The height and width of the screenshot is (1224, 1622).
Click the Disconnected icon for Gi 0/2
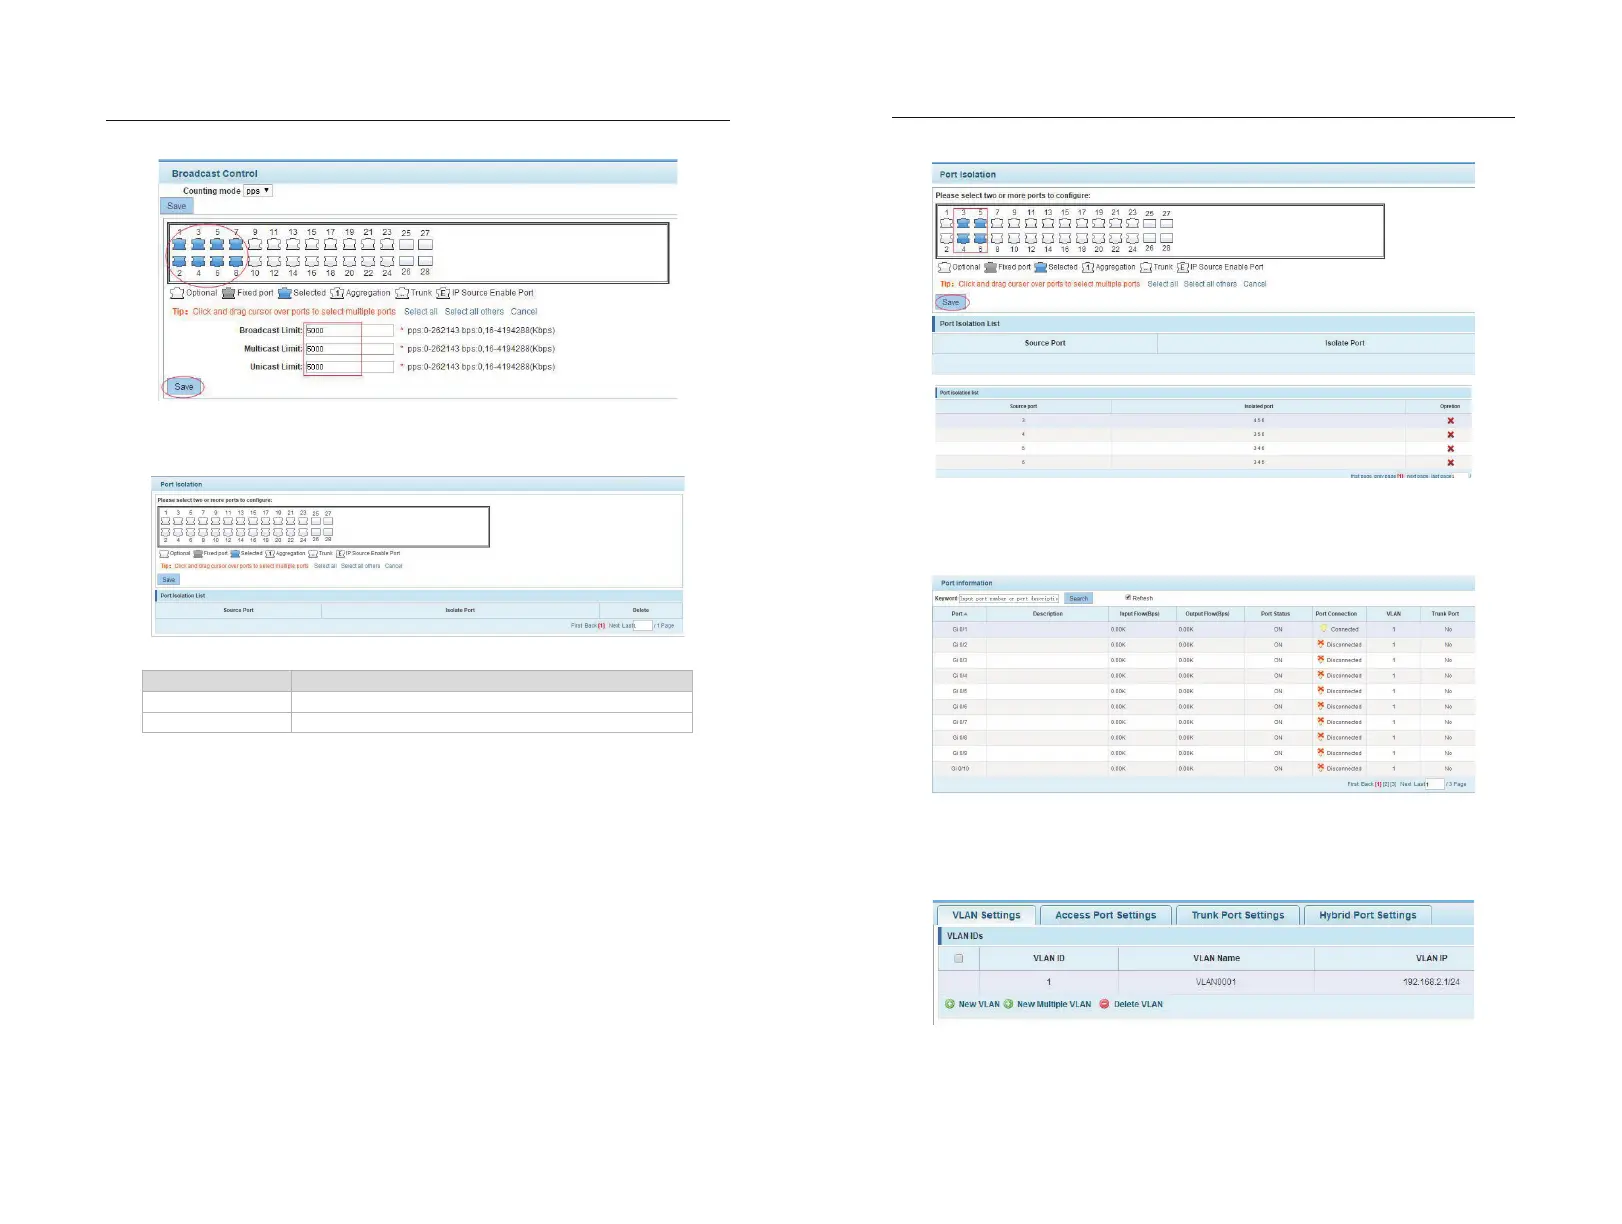1321,644
